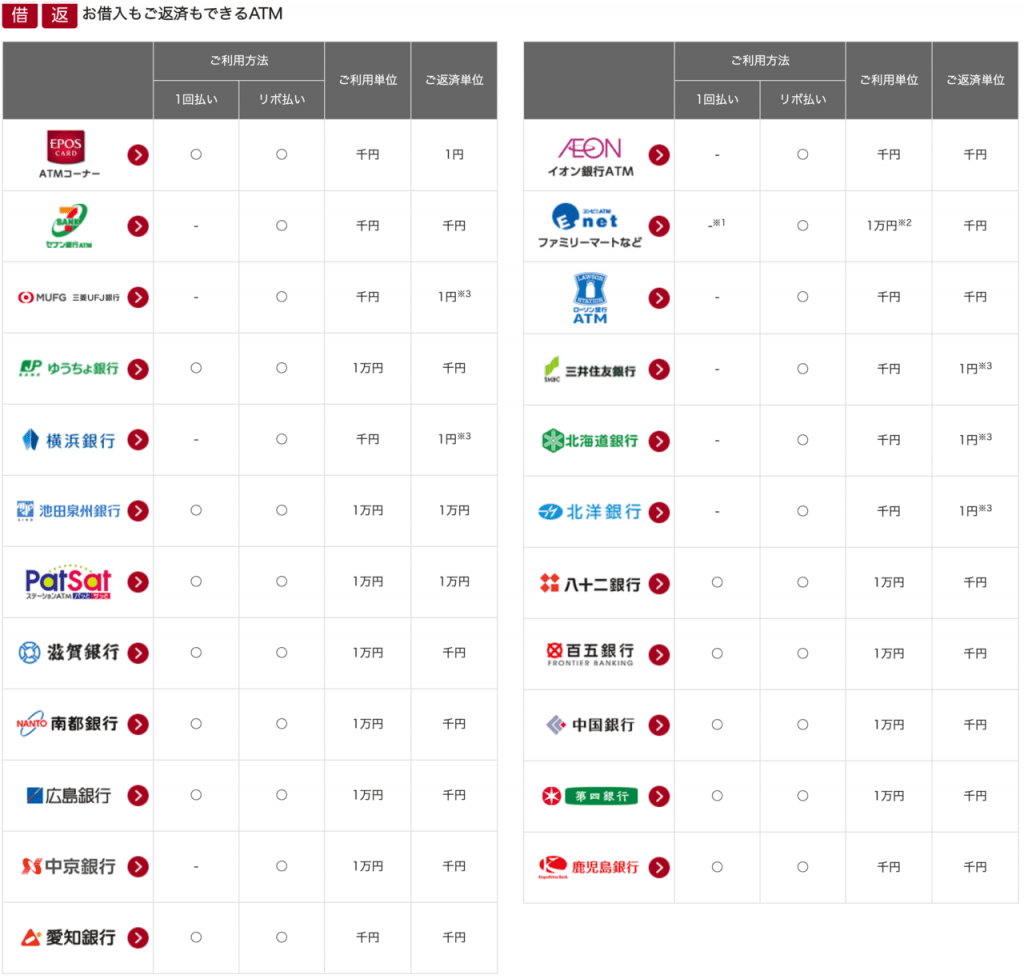Click the 第四銀行 green logo

click(589, 796)
